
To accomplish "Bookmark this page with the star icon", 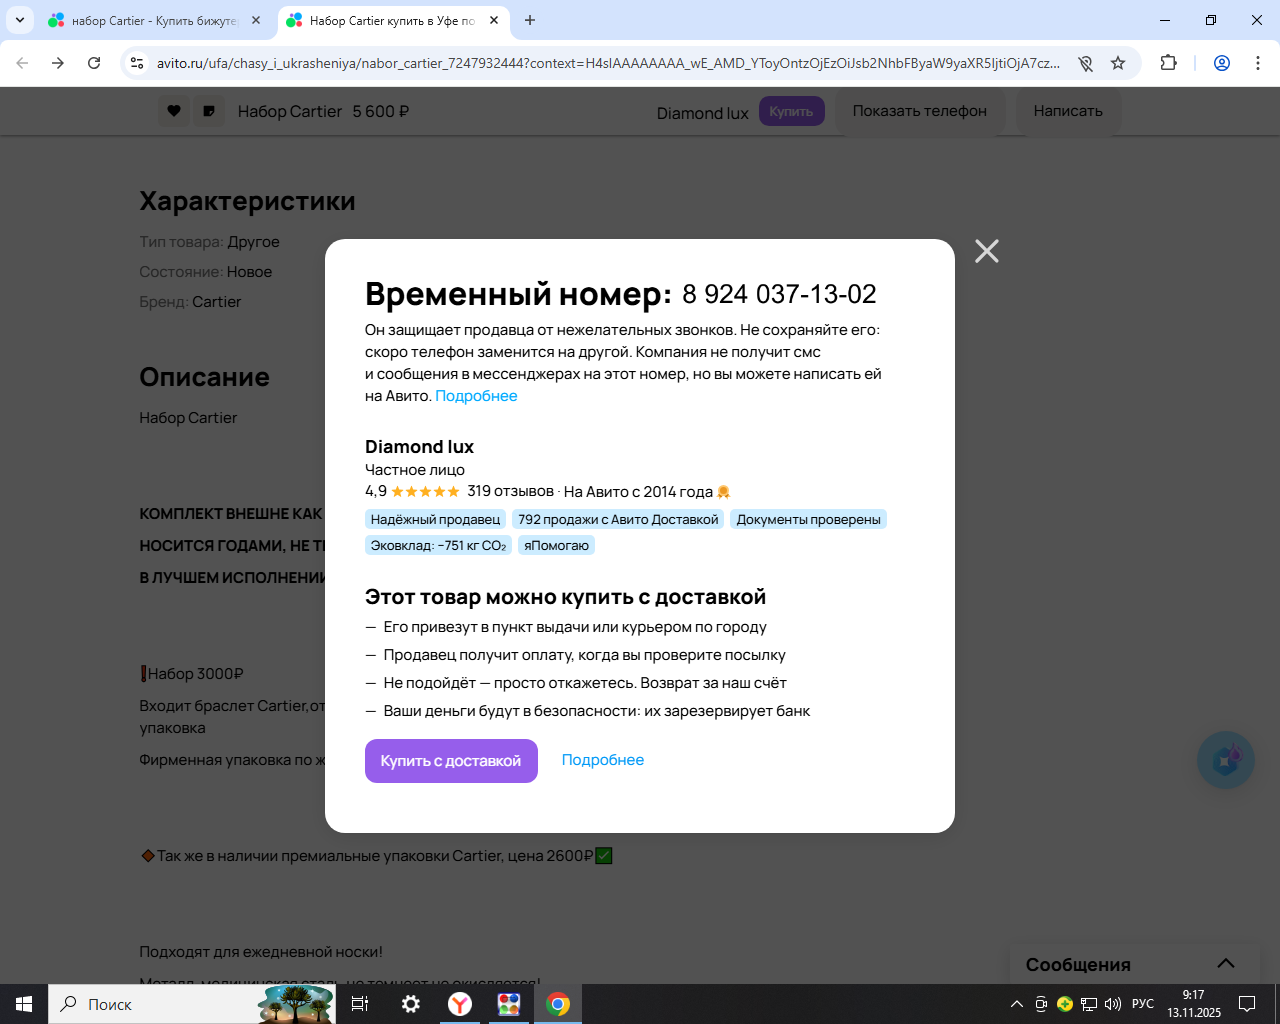I will coord(1118,63).
